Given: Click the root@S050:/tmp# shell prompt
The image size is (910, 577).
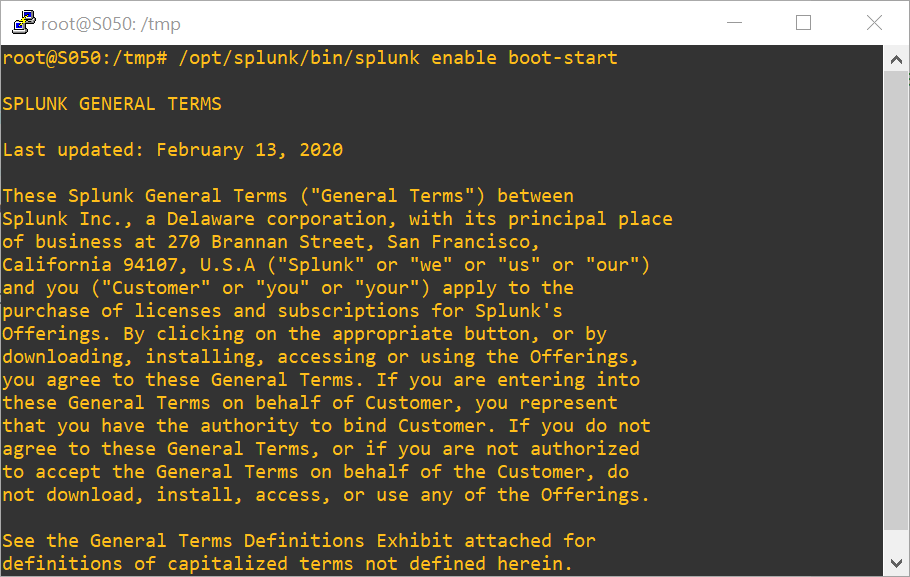Looking at the screenshot, I should click(85, 58).
